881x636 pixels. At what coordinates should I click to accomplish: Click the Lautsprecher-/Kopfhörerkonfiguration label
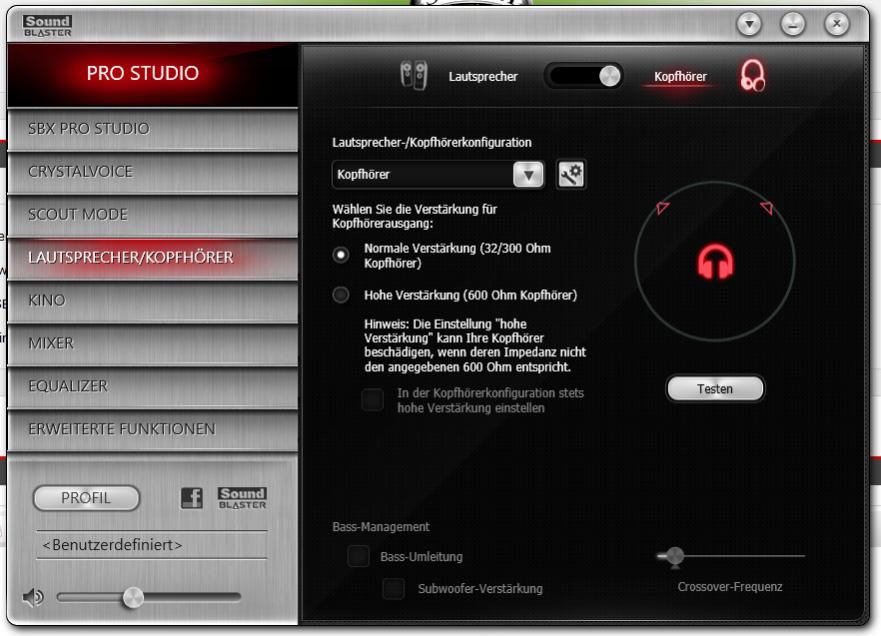click(432, 143)
